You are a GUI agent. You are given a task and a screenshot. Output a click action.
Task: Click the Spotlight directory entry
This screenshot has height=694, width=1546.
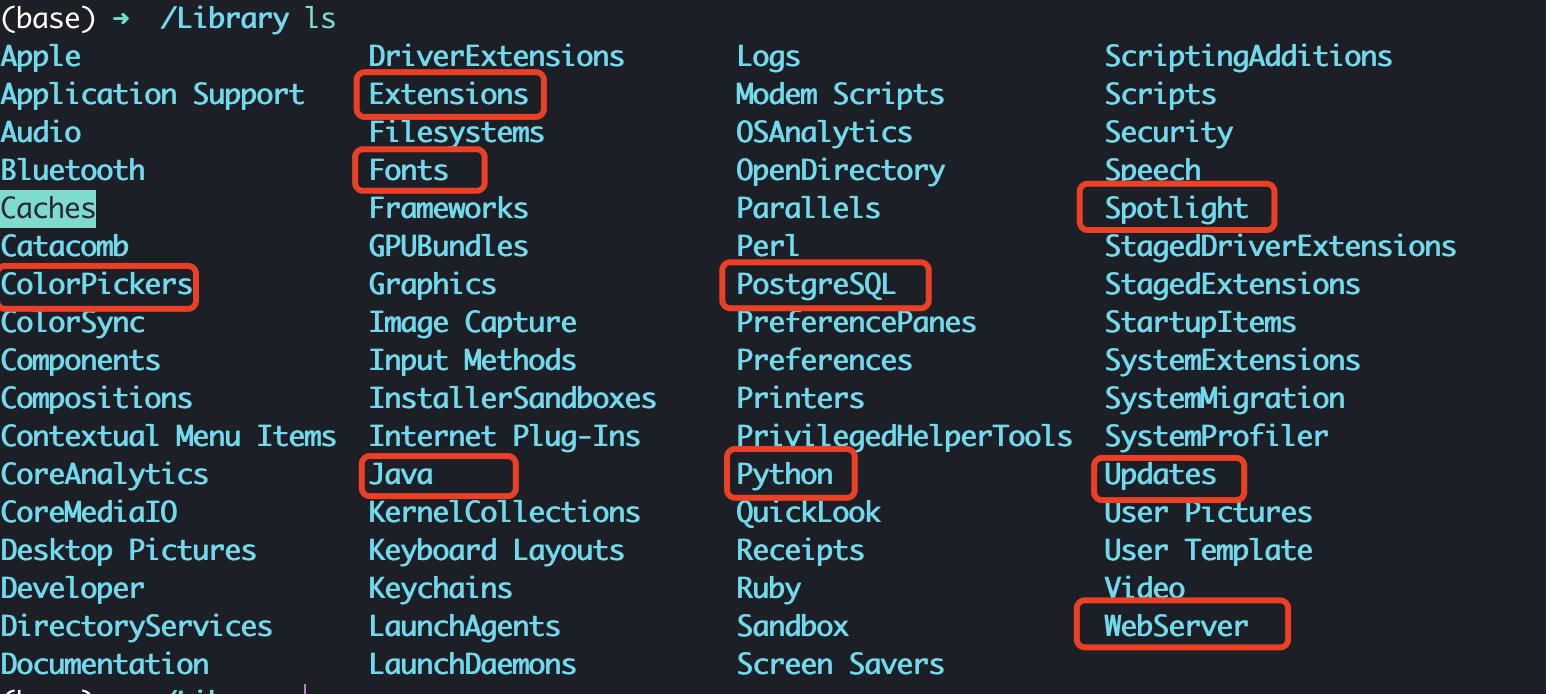coord(1176,209)
